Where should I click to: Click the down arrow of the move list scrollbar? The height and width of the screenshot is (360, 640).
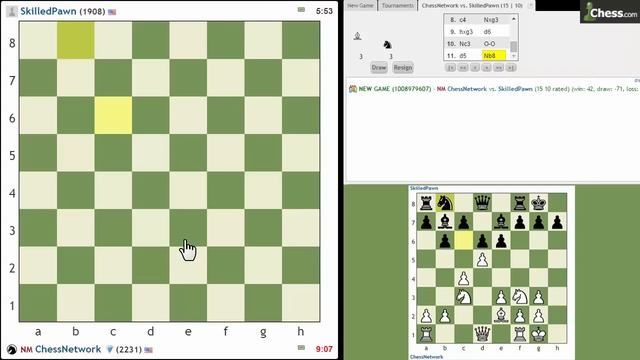[514, 56]
